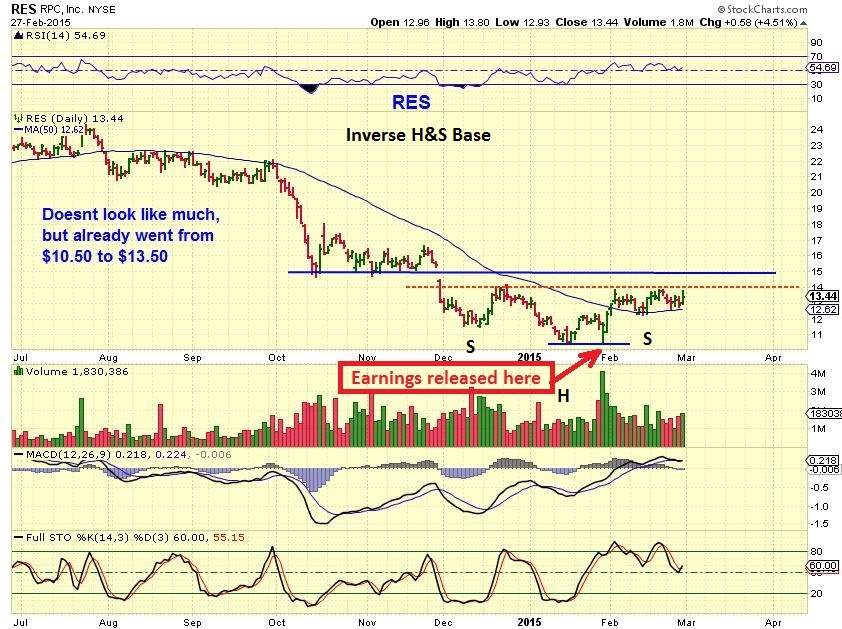Click the Close 13.44 value in header

587,23
